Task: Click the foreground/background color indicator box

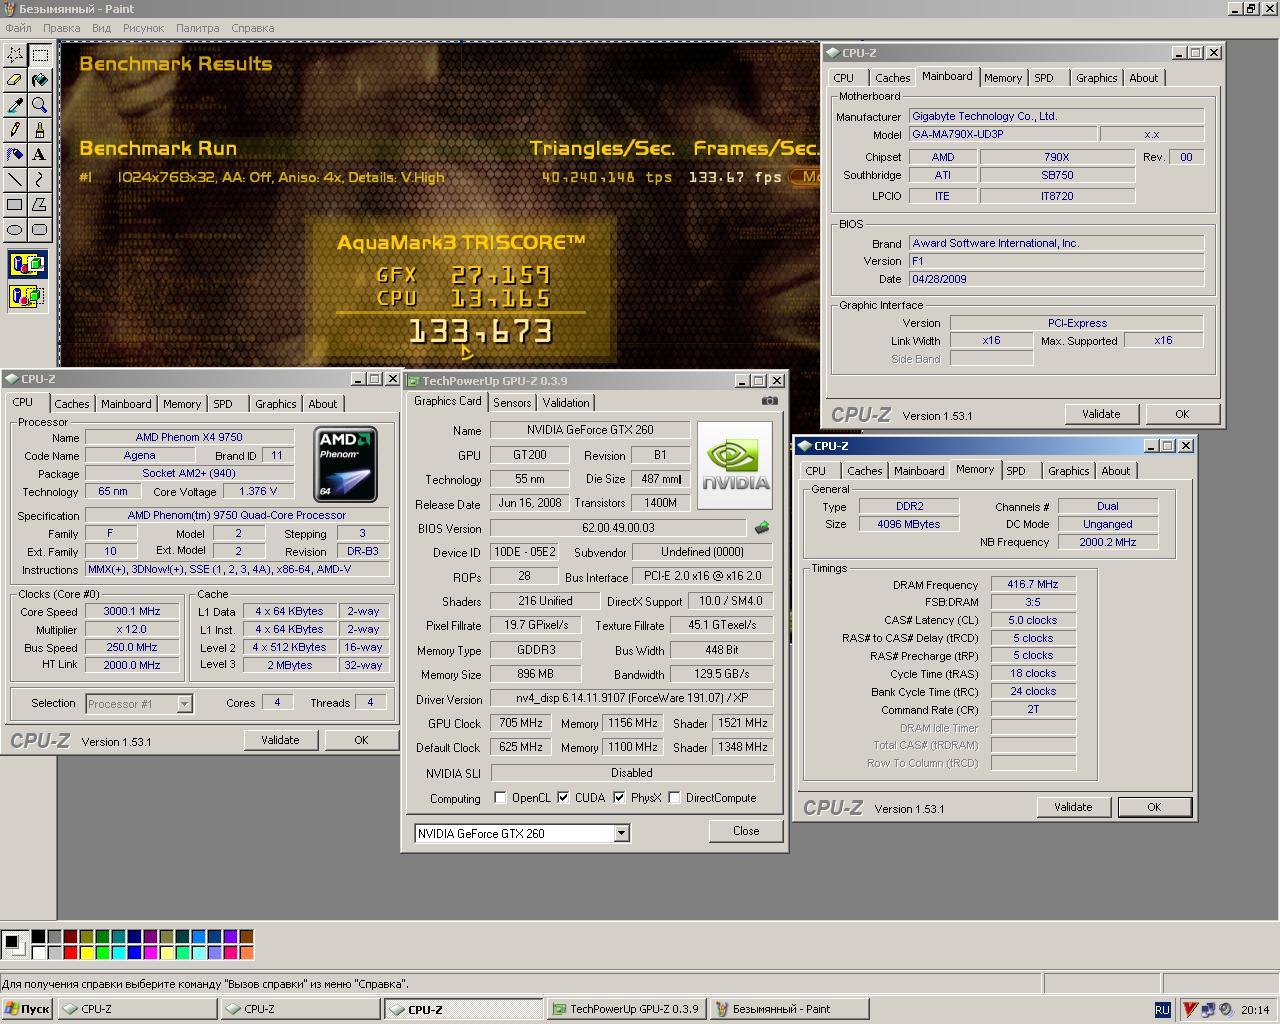Action: click(x=14, y=944)
